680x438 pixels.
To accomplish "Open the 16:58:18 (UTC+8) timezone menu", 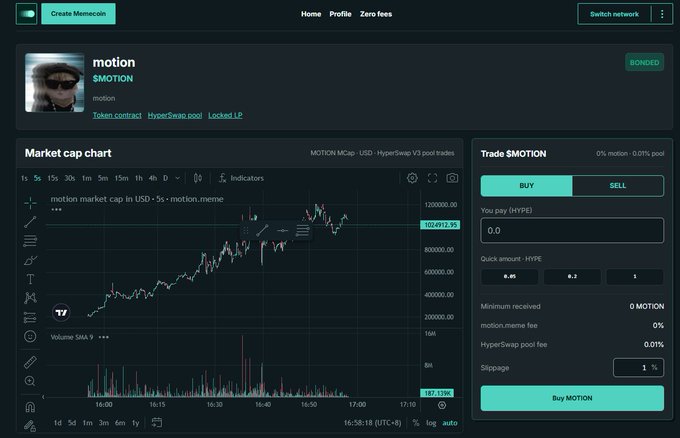I will pos(372,423).
